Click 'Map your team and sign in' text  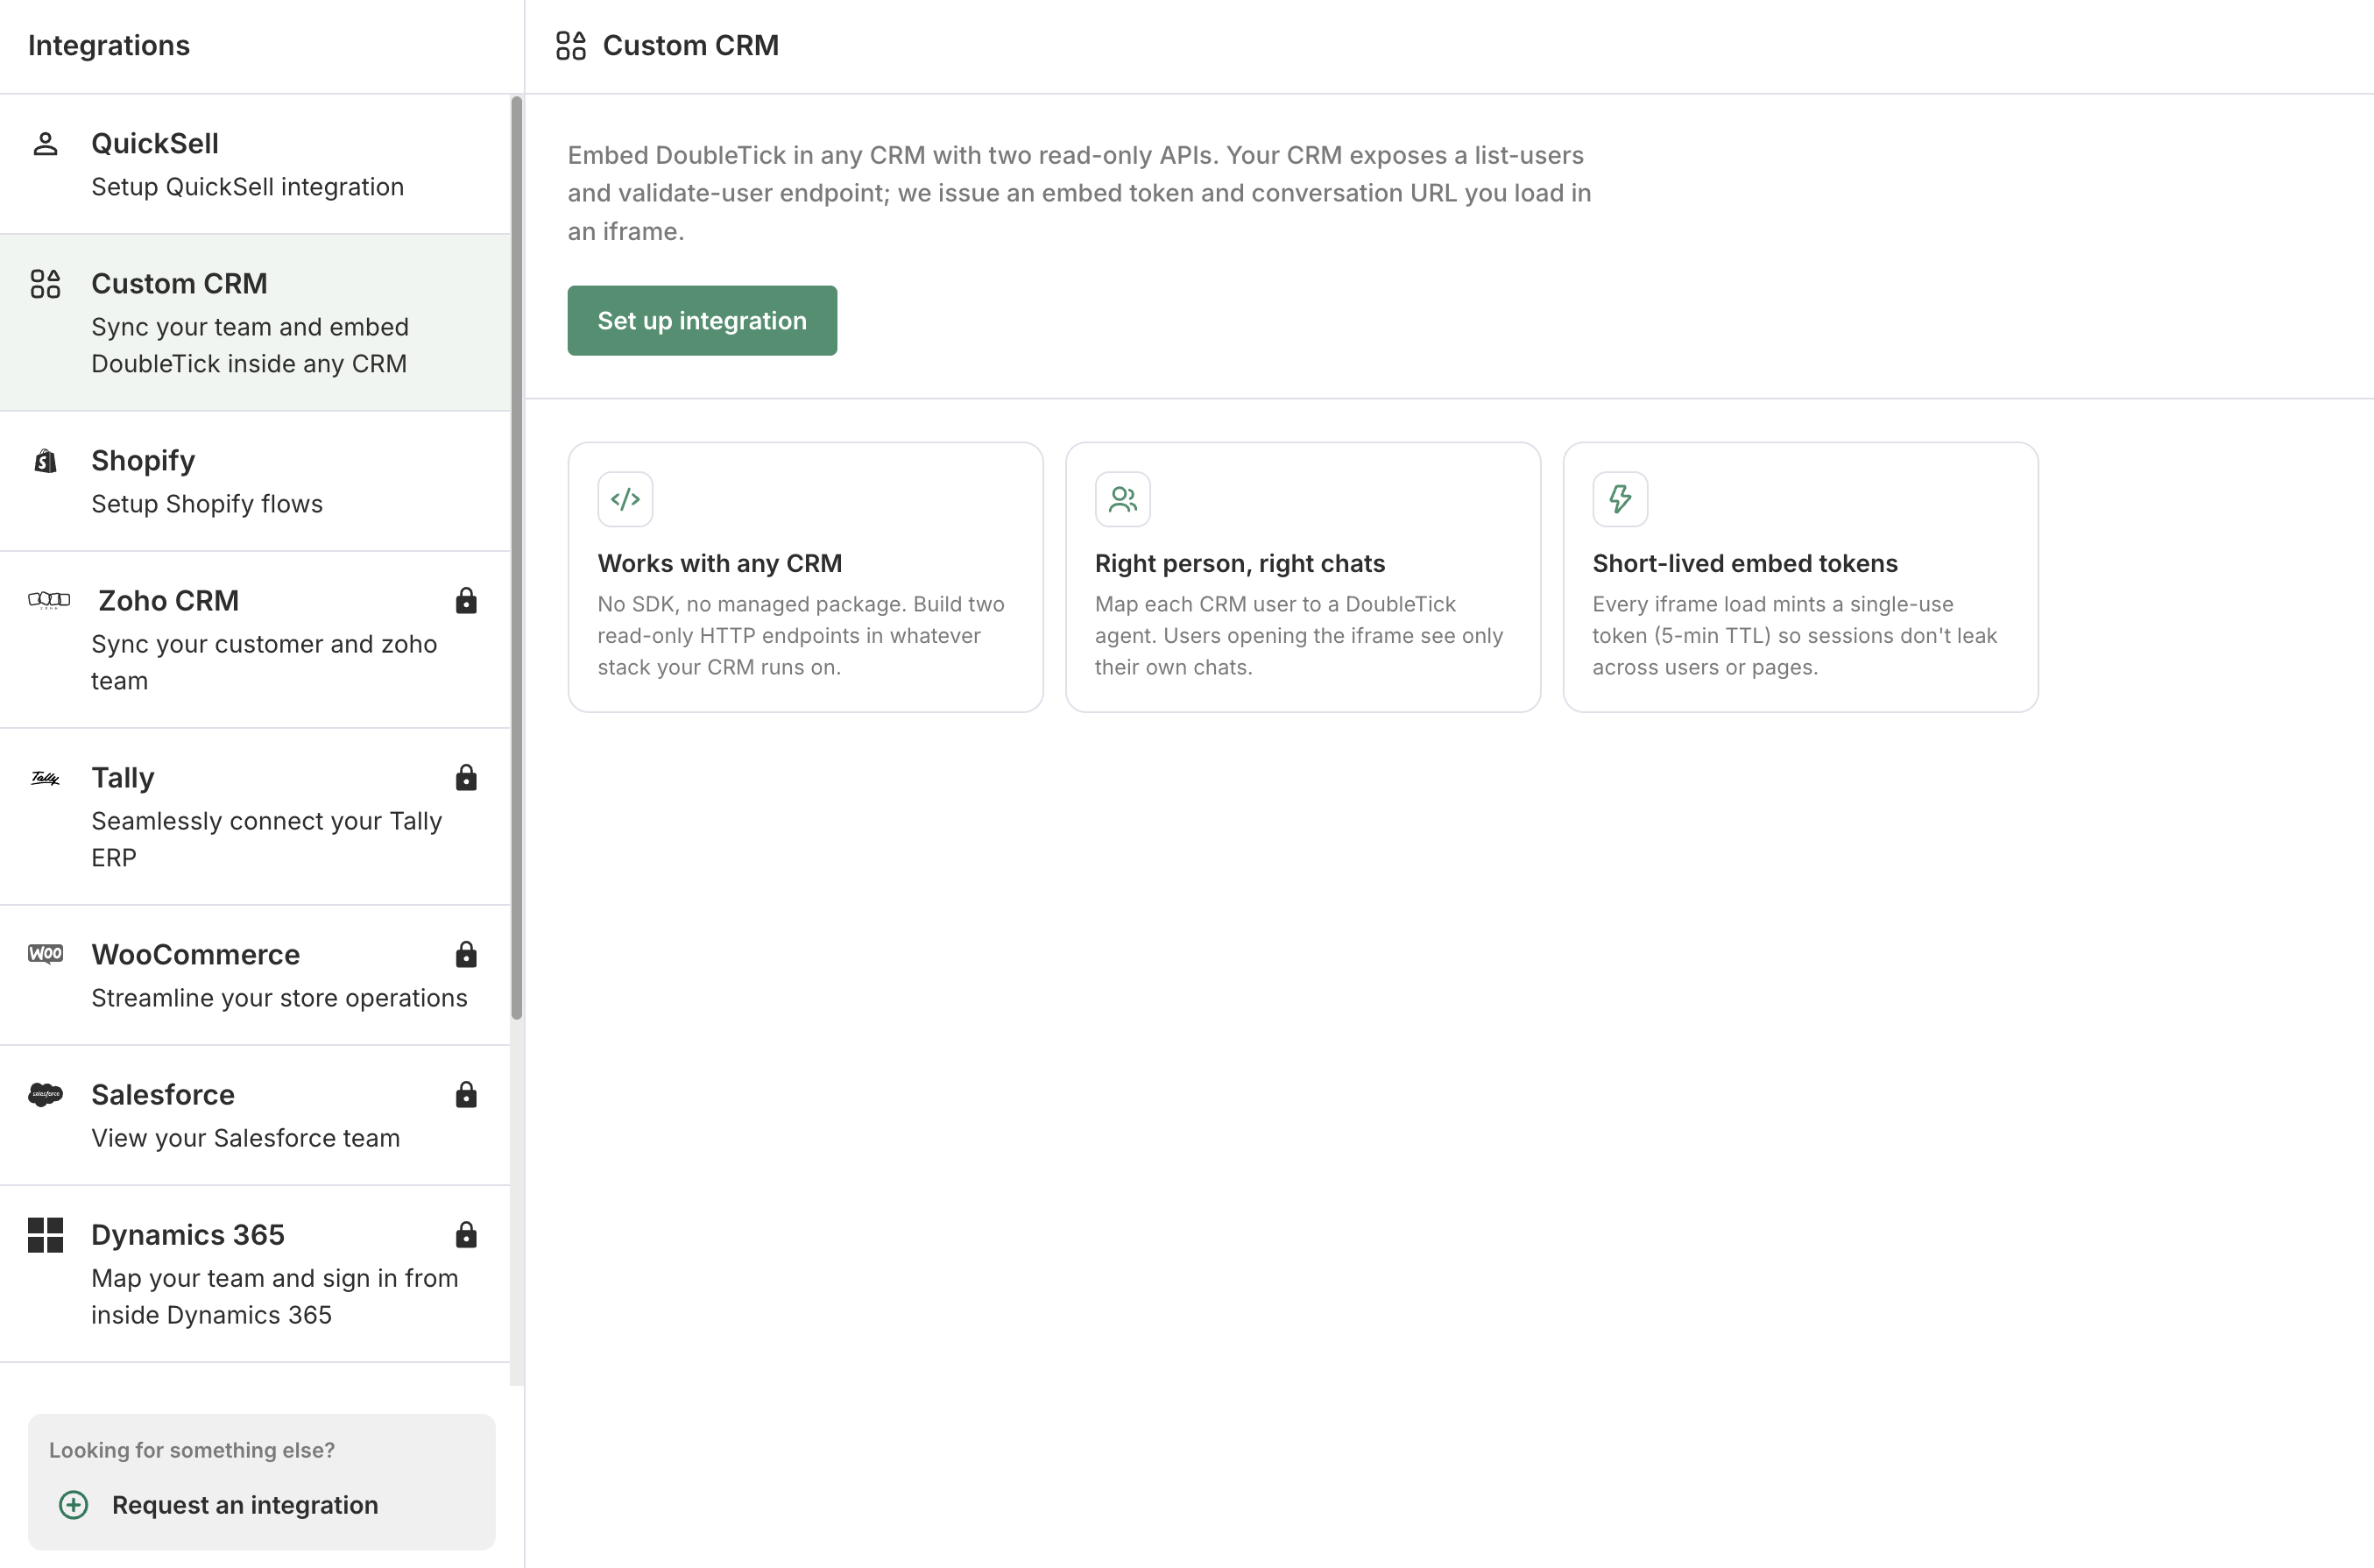[x=275, y=1297]
